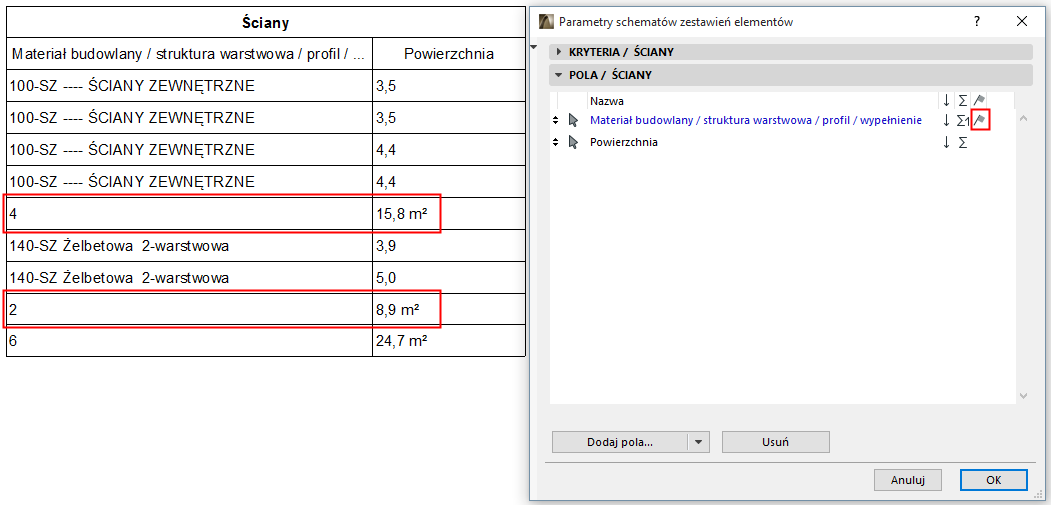Click the Materiał budowlany column header in the table
The height and width of the screenshot is (505, 1051).
pyautogui.click(x=190, y=54)
